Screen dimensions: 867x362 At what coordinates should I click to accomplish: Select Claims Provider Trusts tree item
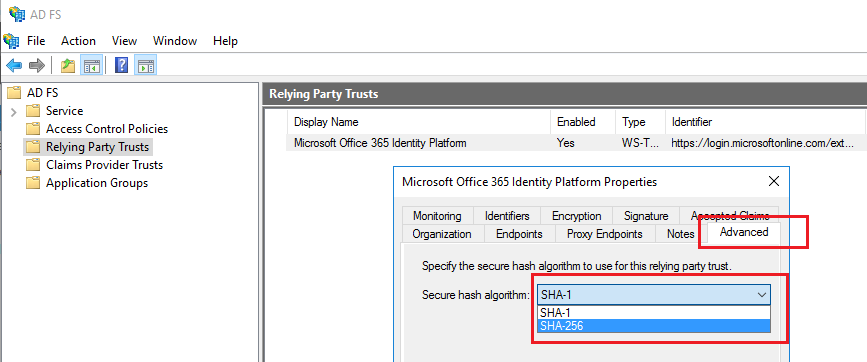pos(104,165)
